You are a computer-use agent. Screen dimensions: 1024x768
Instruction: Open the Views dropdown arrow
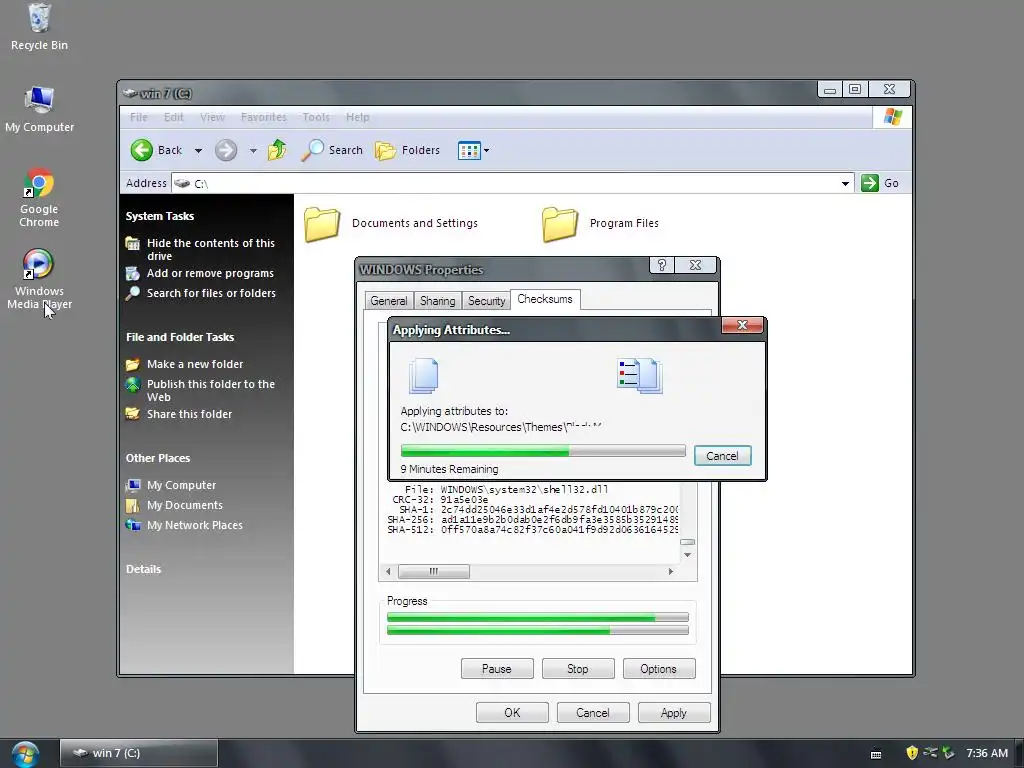tap(487, 151)
